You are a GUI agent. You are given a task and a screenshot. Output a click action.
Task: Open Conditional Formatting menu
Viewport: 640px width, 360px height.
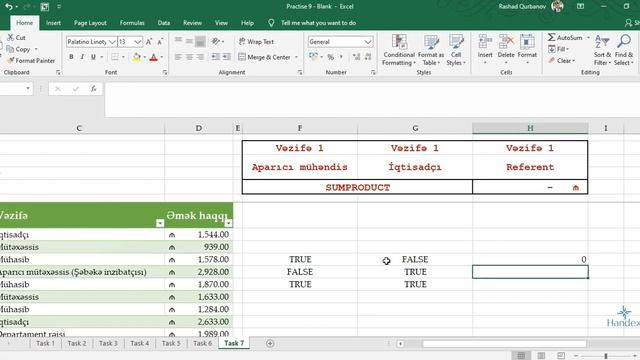point(399,50)
